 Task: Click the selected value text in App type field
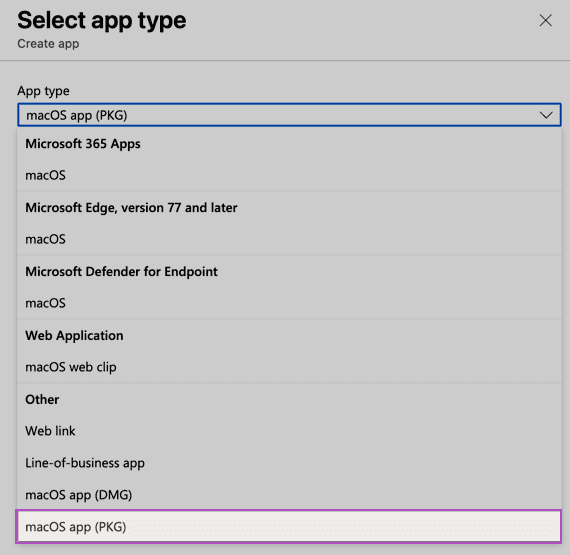click(77, 115)
